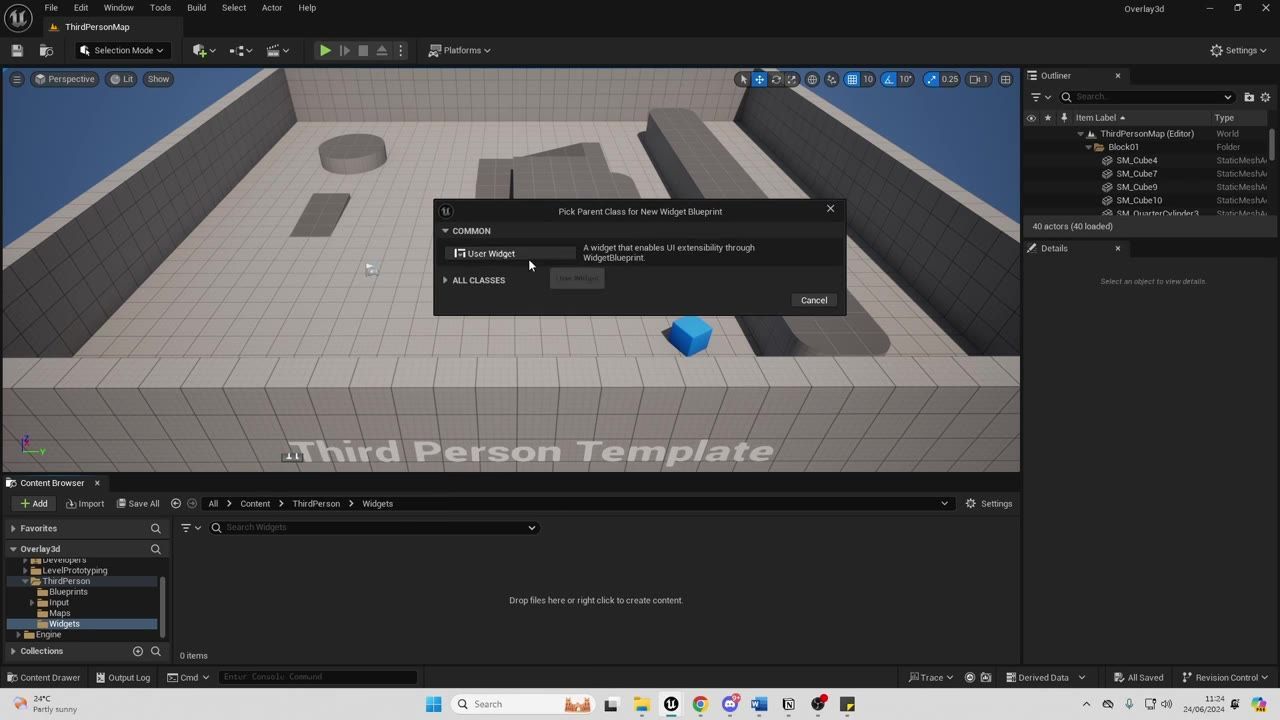Click the star favorites column in Outliner

pos(1048,118)
